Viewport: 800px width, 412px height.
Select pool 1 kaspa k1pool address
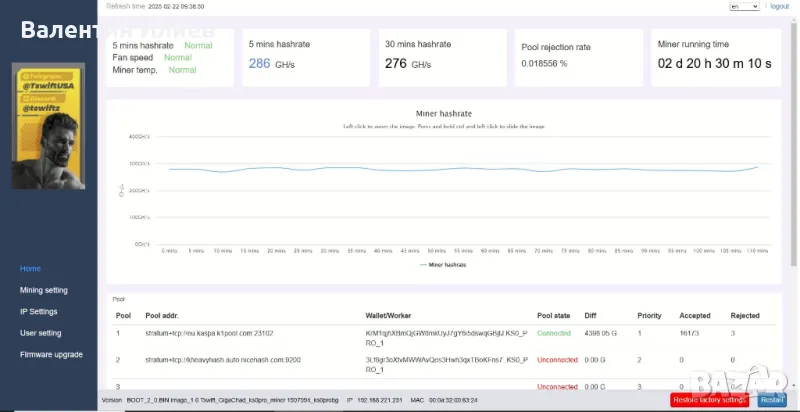pos(209,332)
